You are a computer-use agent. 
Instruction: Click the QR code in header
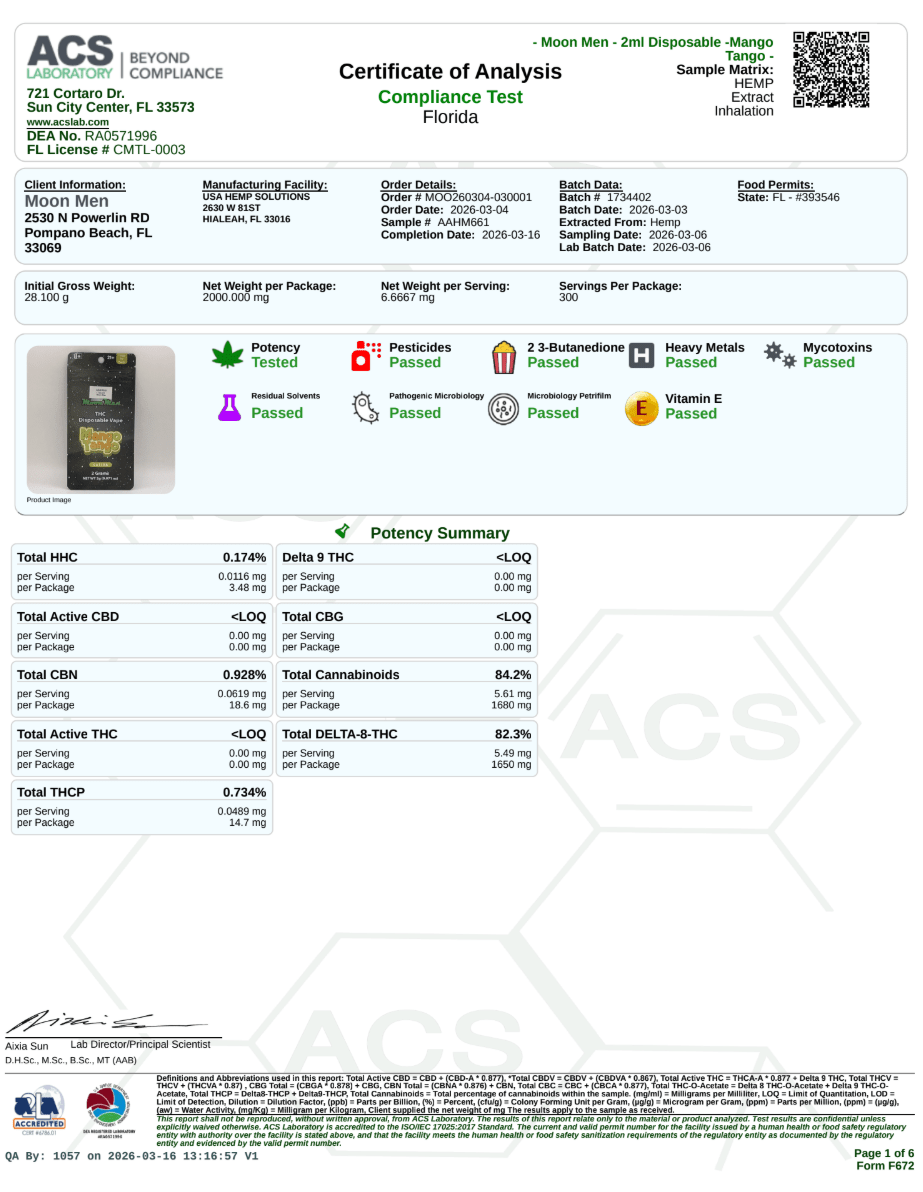(830, 70)
